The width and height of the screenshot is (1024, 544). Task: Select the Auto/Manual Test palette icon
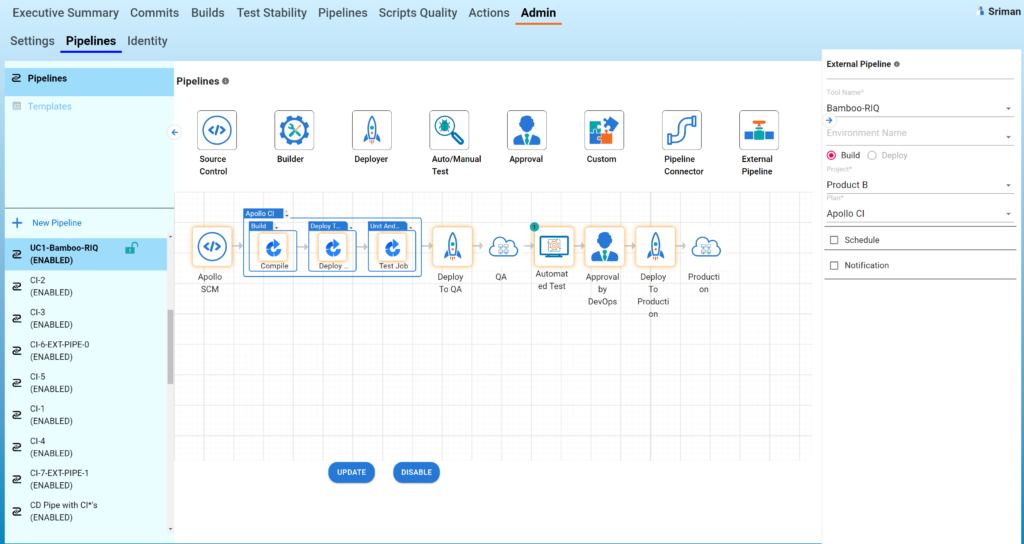449,130
